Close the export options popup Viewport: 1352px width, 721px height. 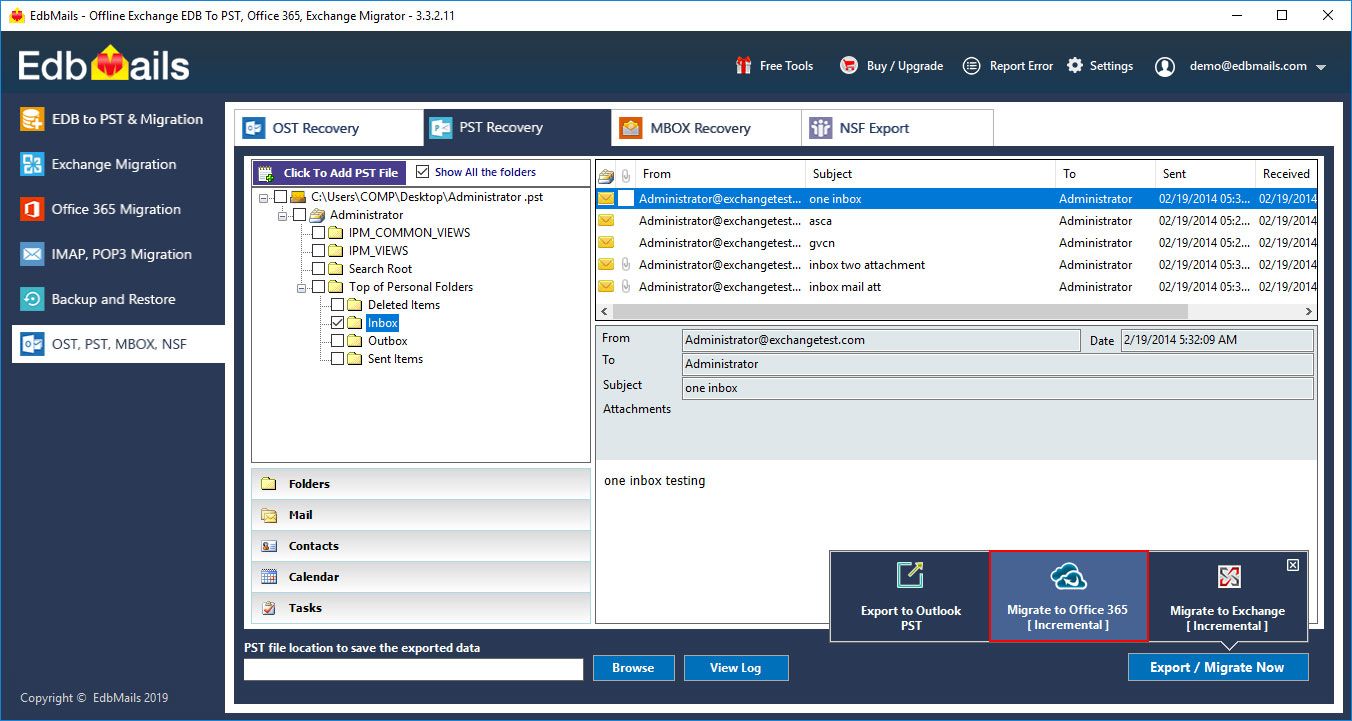click(1293, 565)
